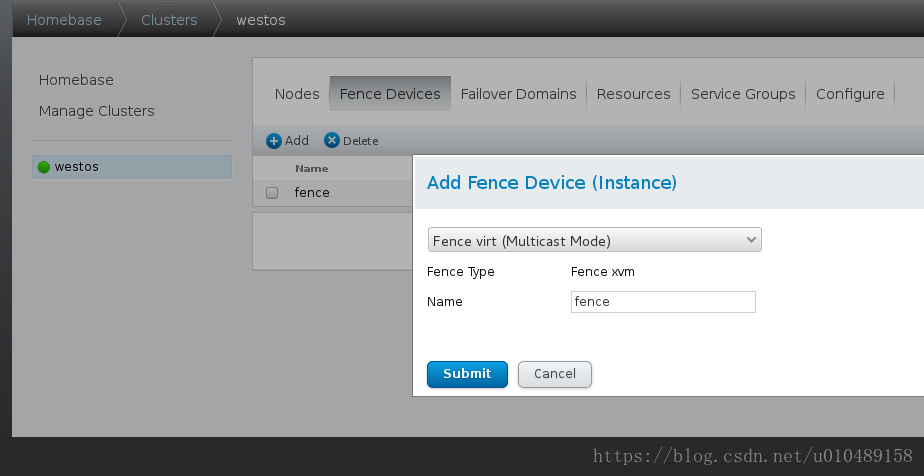The height and width of the screenshot is (476, 924).
Task: Click Homebase in the breadcrumb bar
Action: [64, 20]
